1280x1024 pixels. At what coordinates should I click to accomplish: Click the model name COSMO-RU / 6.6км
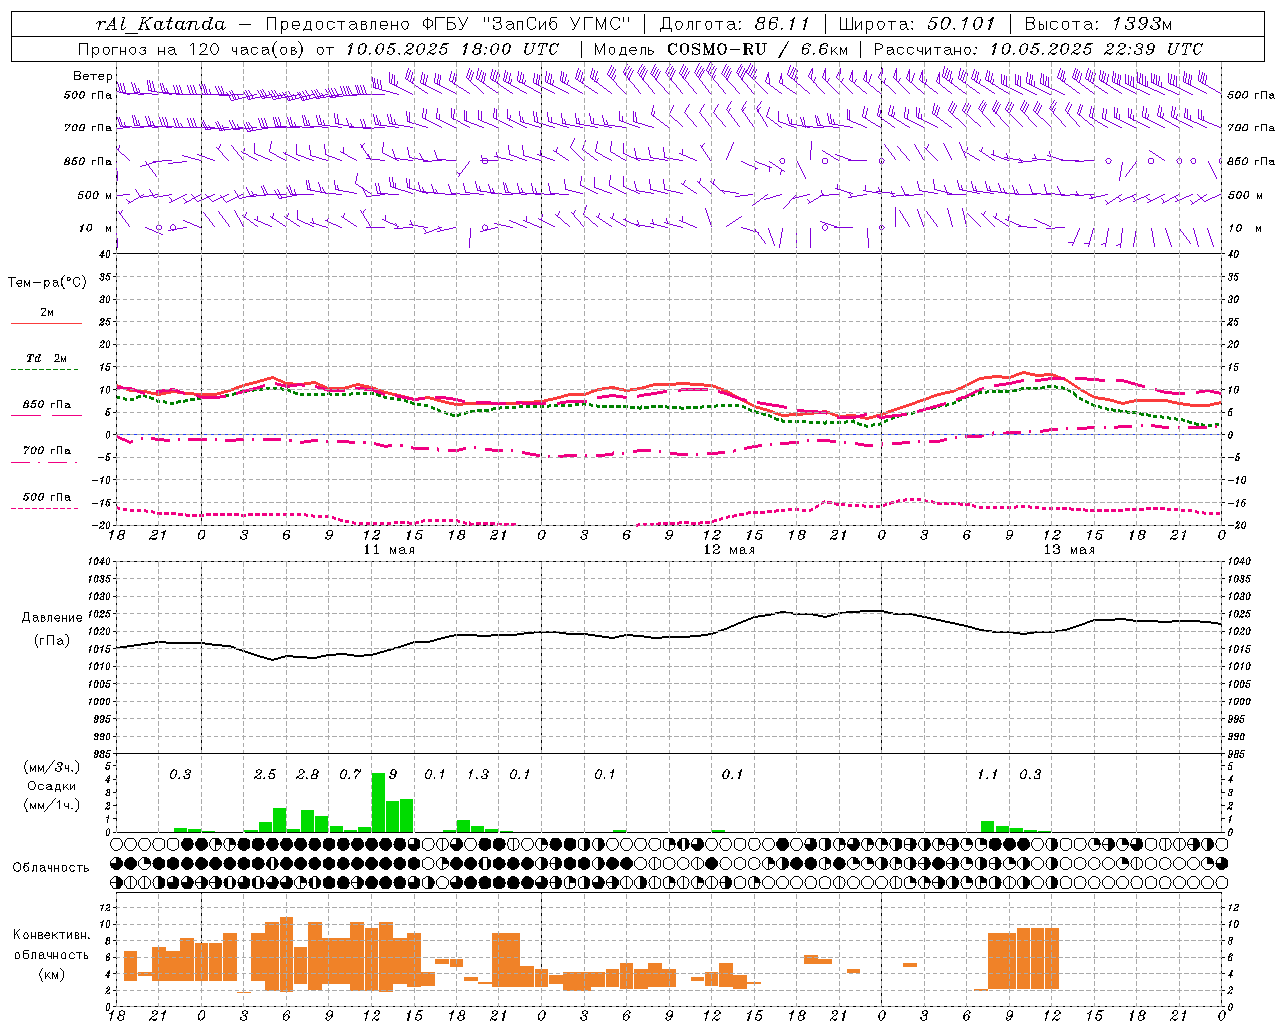click(x=758, y=49)
